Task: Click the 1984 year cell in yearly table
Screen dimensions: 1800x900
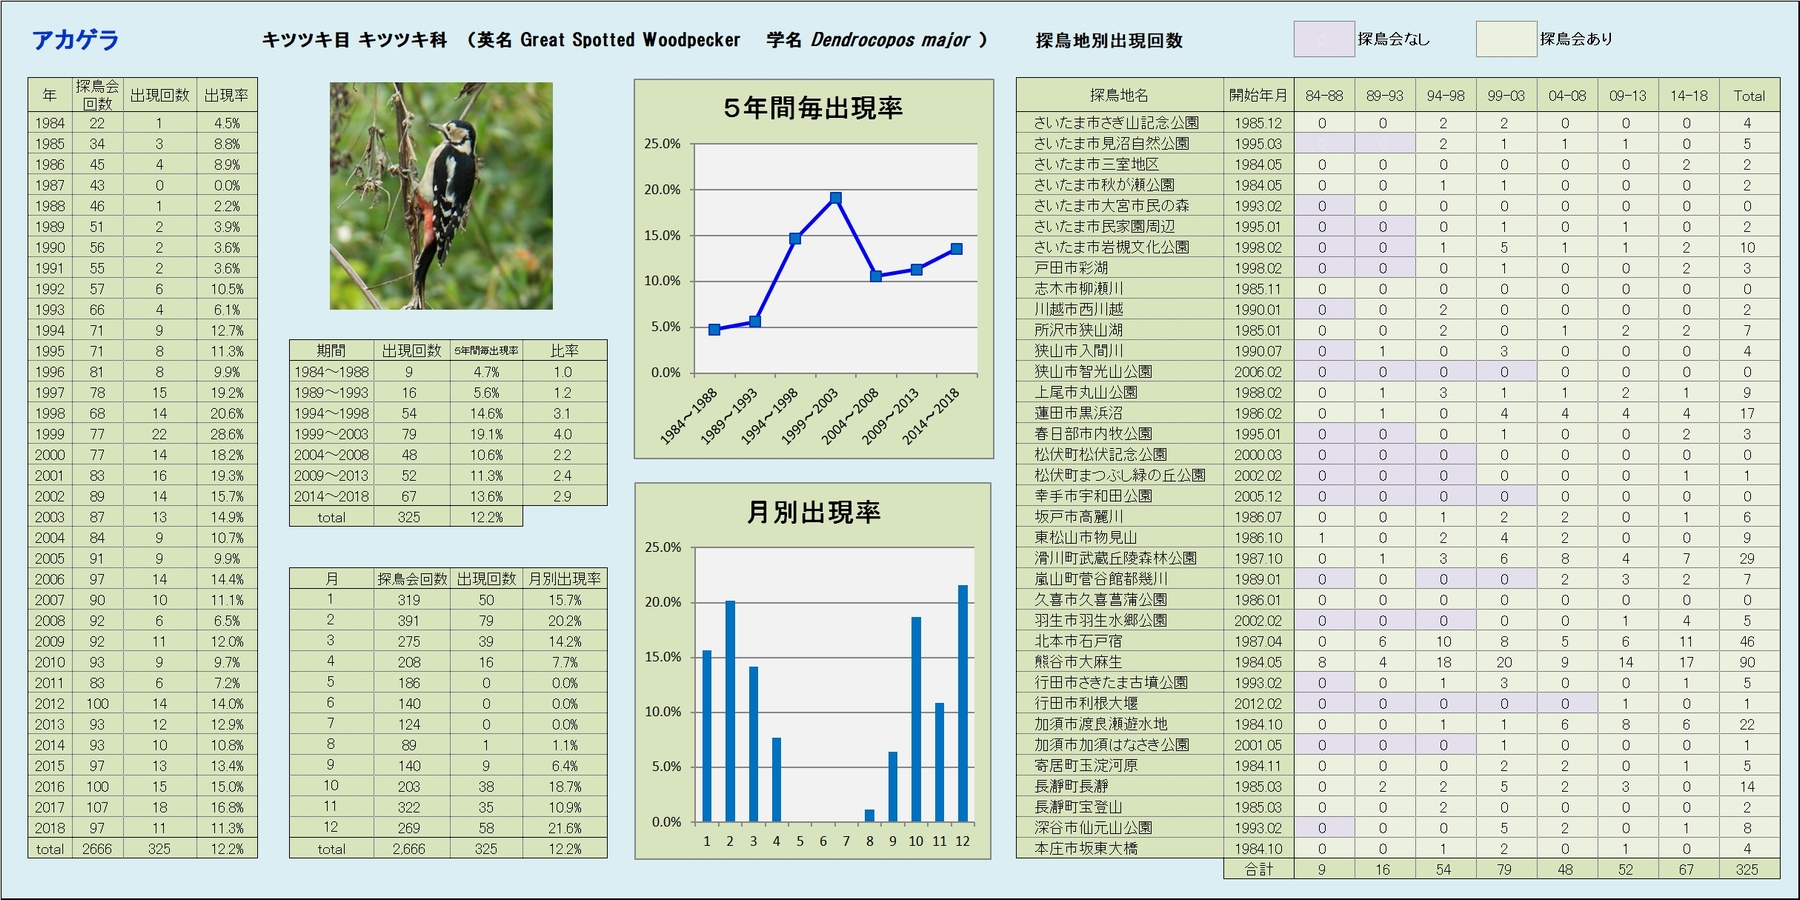Action: 50,123
